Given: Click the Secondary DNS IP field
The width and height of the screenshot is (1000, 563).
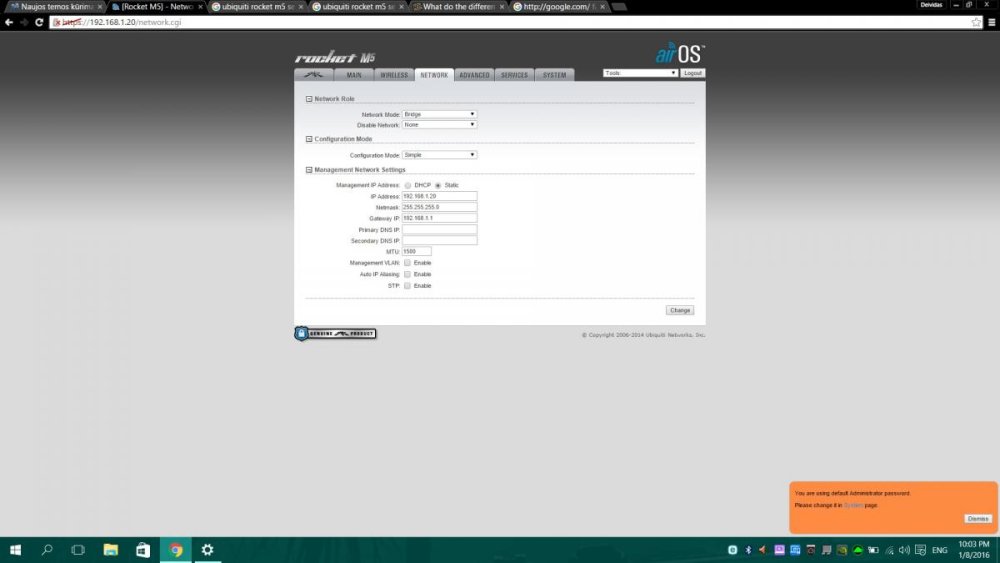Looking at the screenshot, I should tap(439, 240).
